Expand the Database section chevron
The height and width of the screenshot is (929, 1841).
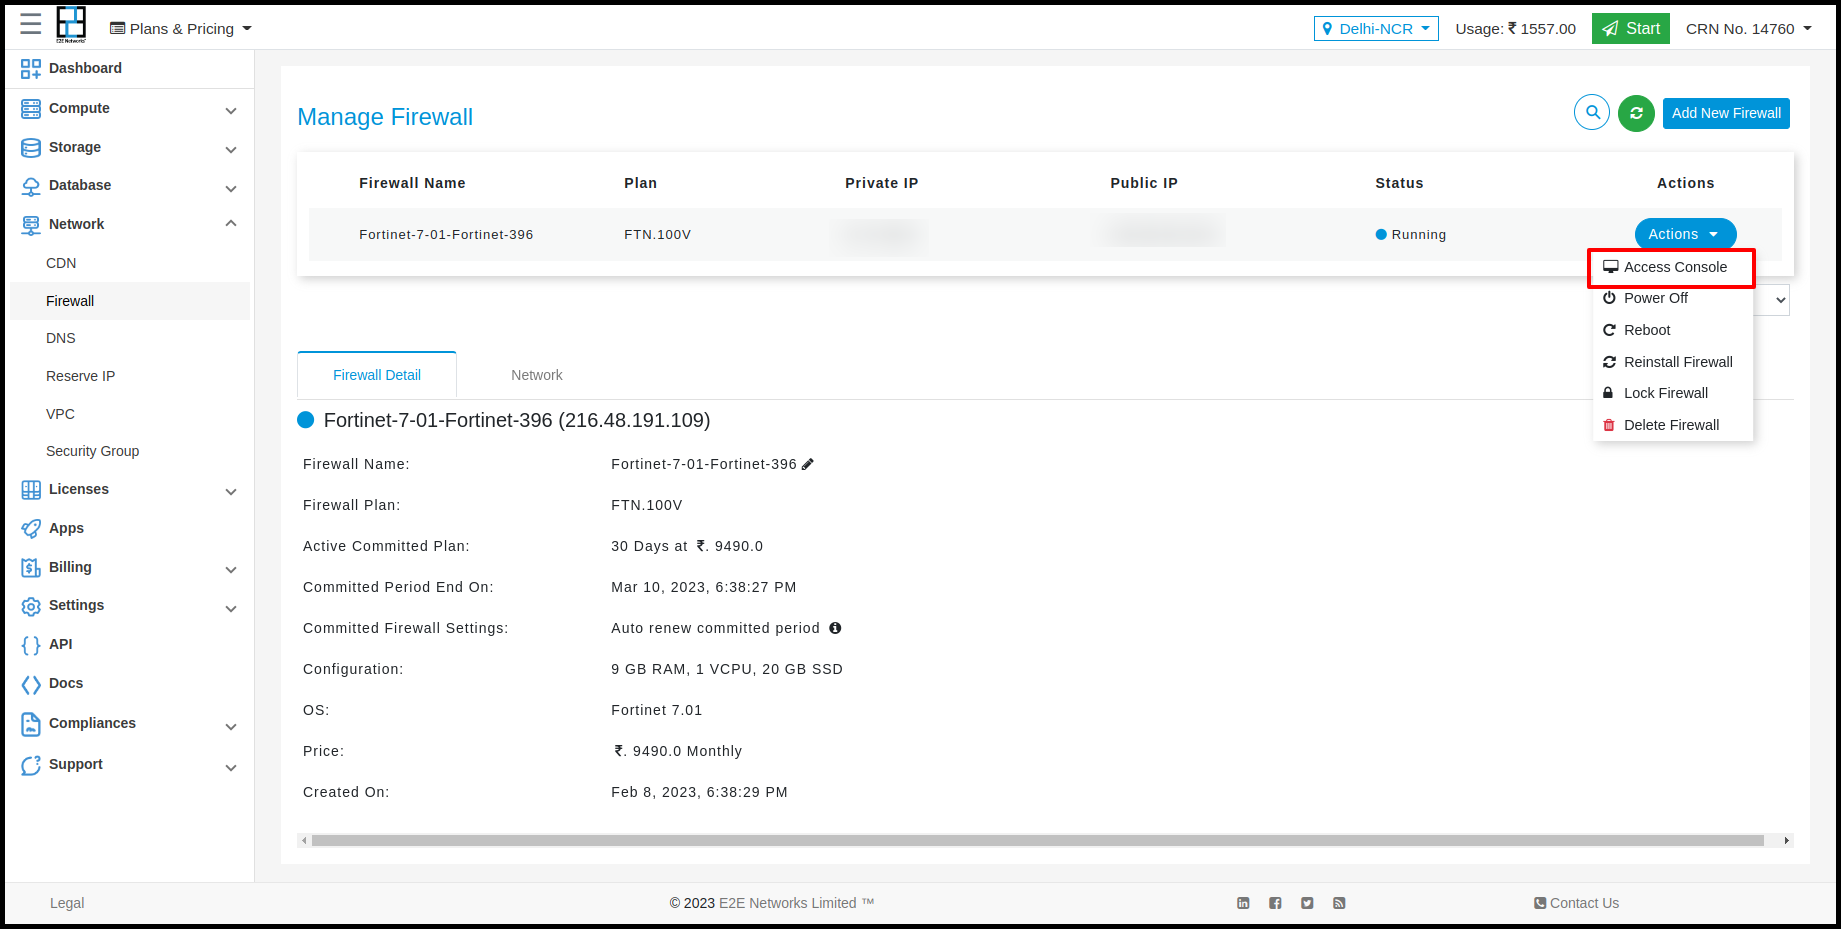tap(231, 189)
